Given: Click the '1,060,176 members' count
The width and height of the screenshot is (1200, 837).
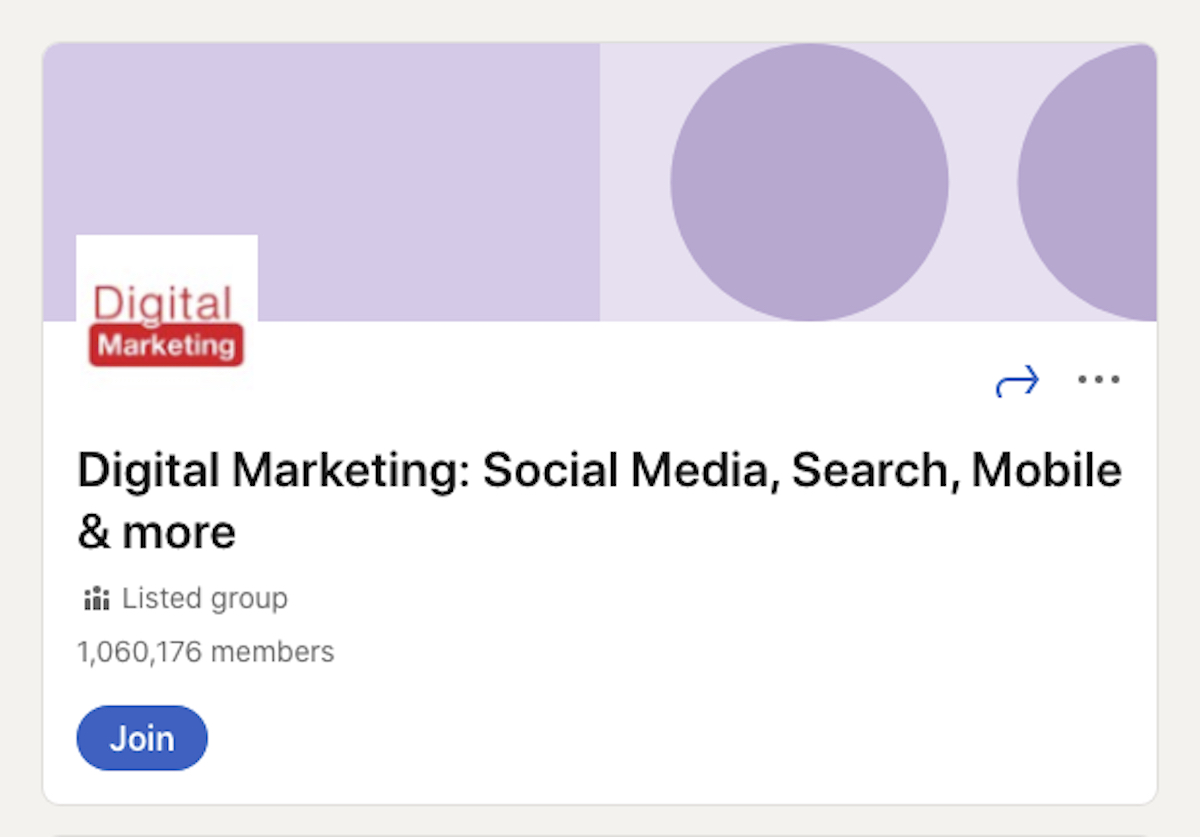Looking at the screenshot, I should click(205, 651).
